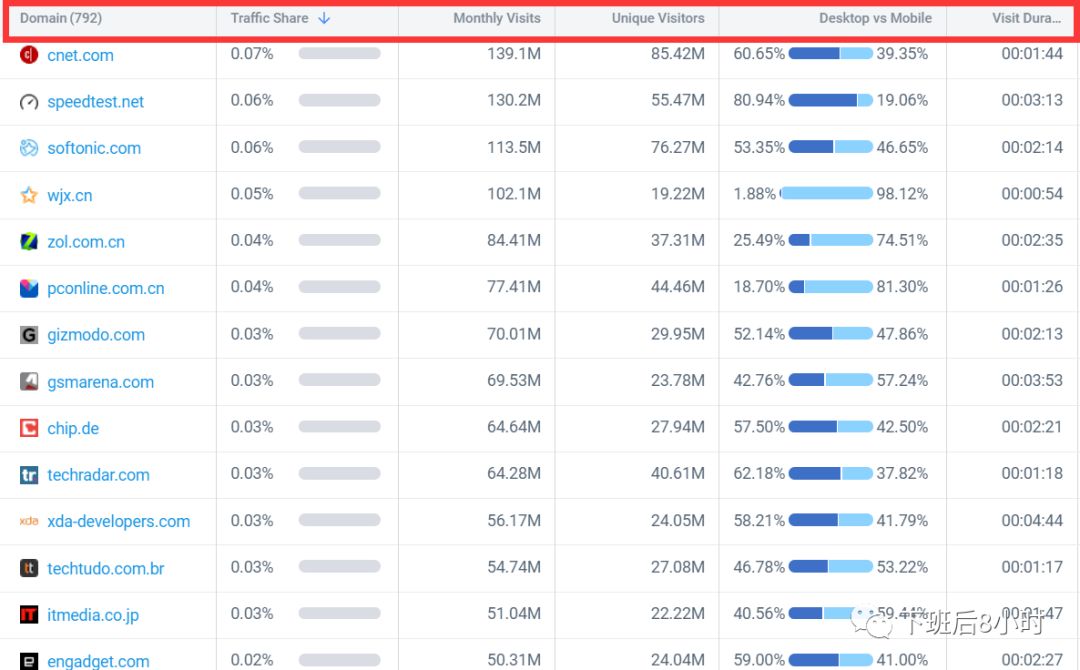Click the techtudo.com.br favicon
Viewport: 1080px width, 670px height.
[29, 568]
